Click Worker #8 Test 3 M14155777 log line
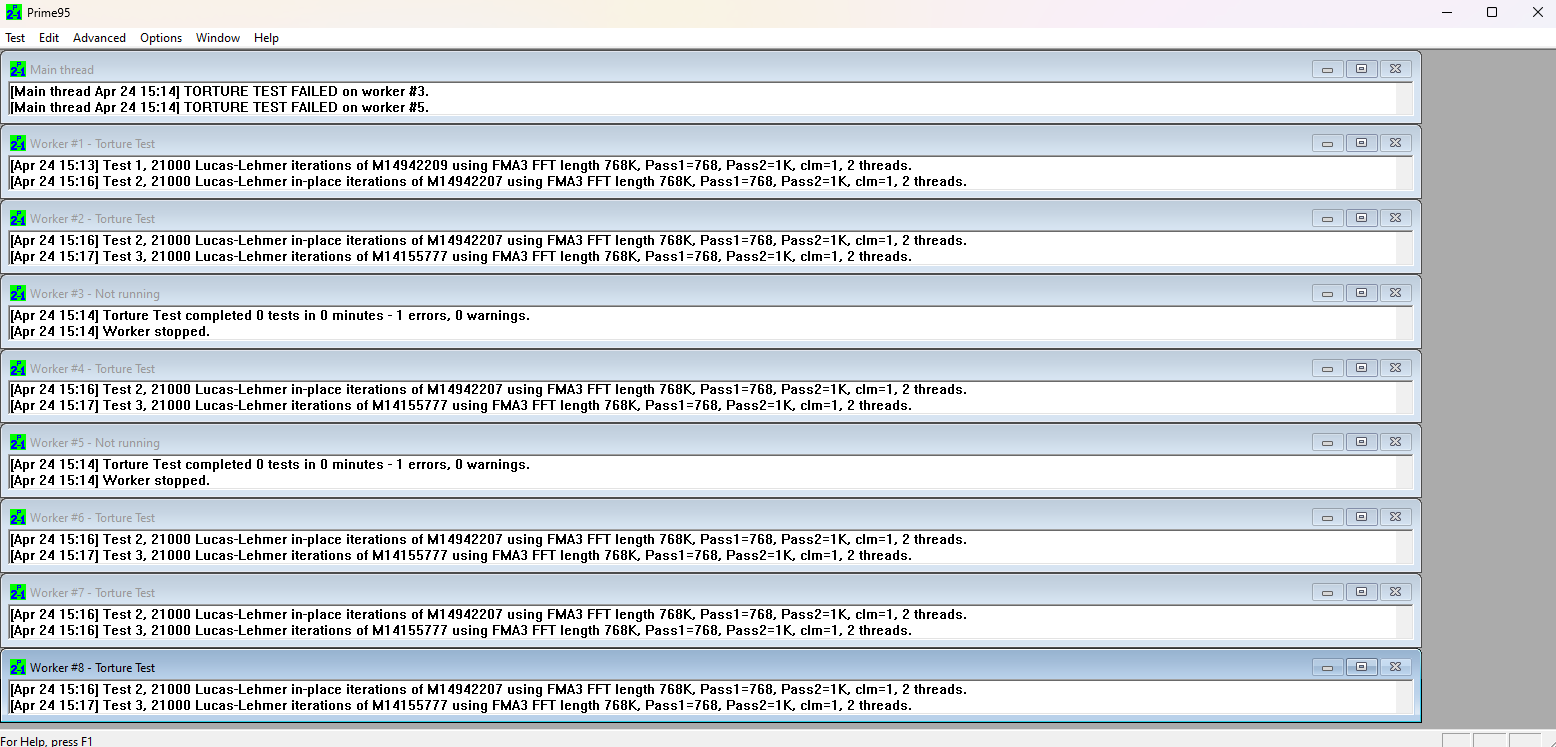This screenshot has width=1556, height=747. pos(461,706)
